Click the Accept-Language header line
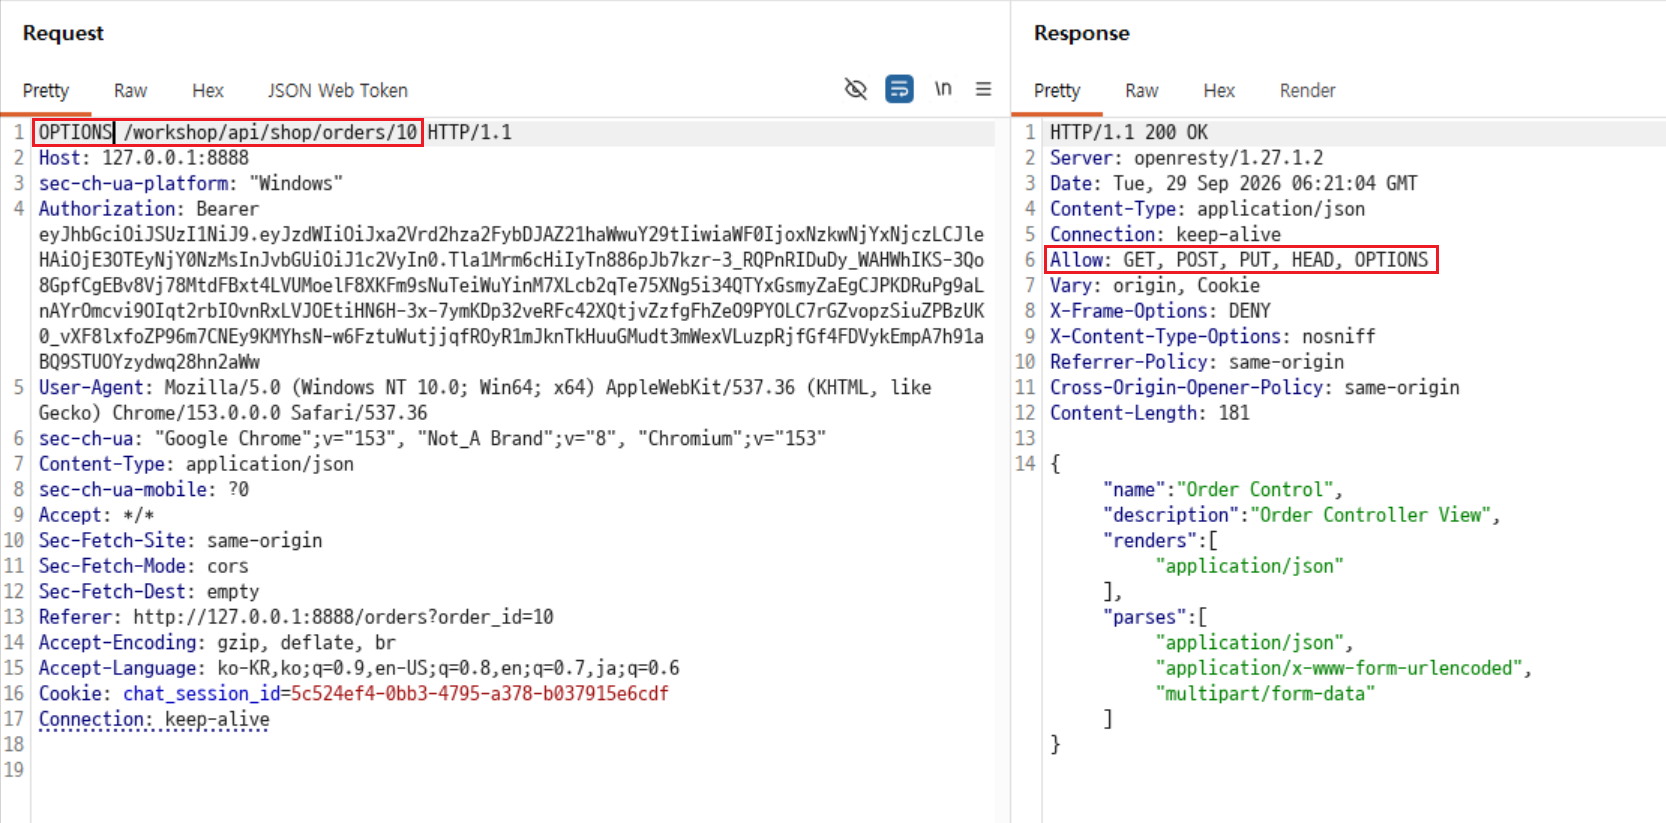The width and height of the screenshot is (1666, 823). coord(359,668)
